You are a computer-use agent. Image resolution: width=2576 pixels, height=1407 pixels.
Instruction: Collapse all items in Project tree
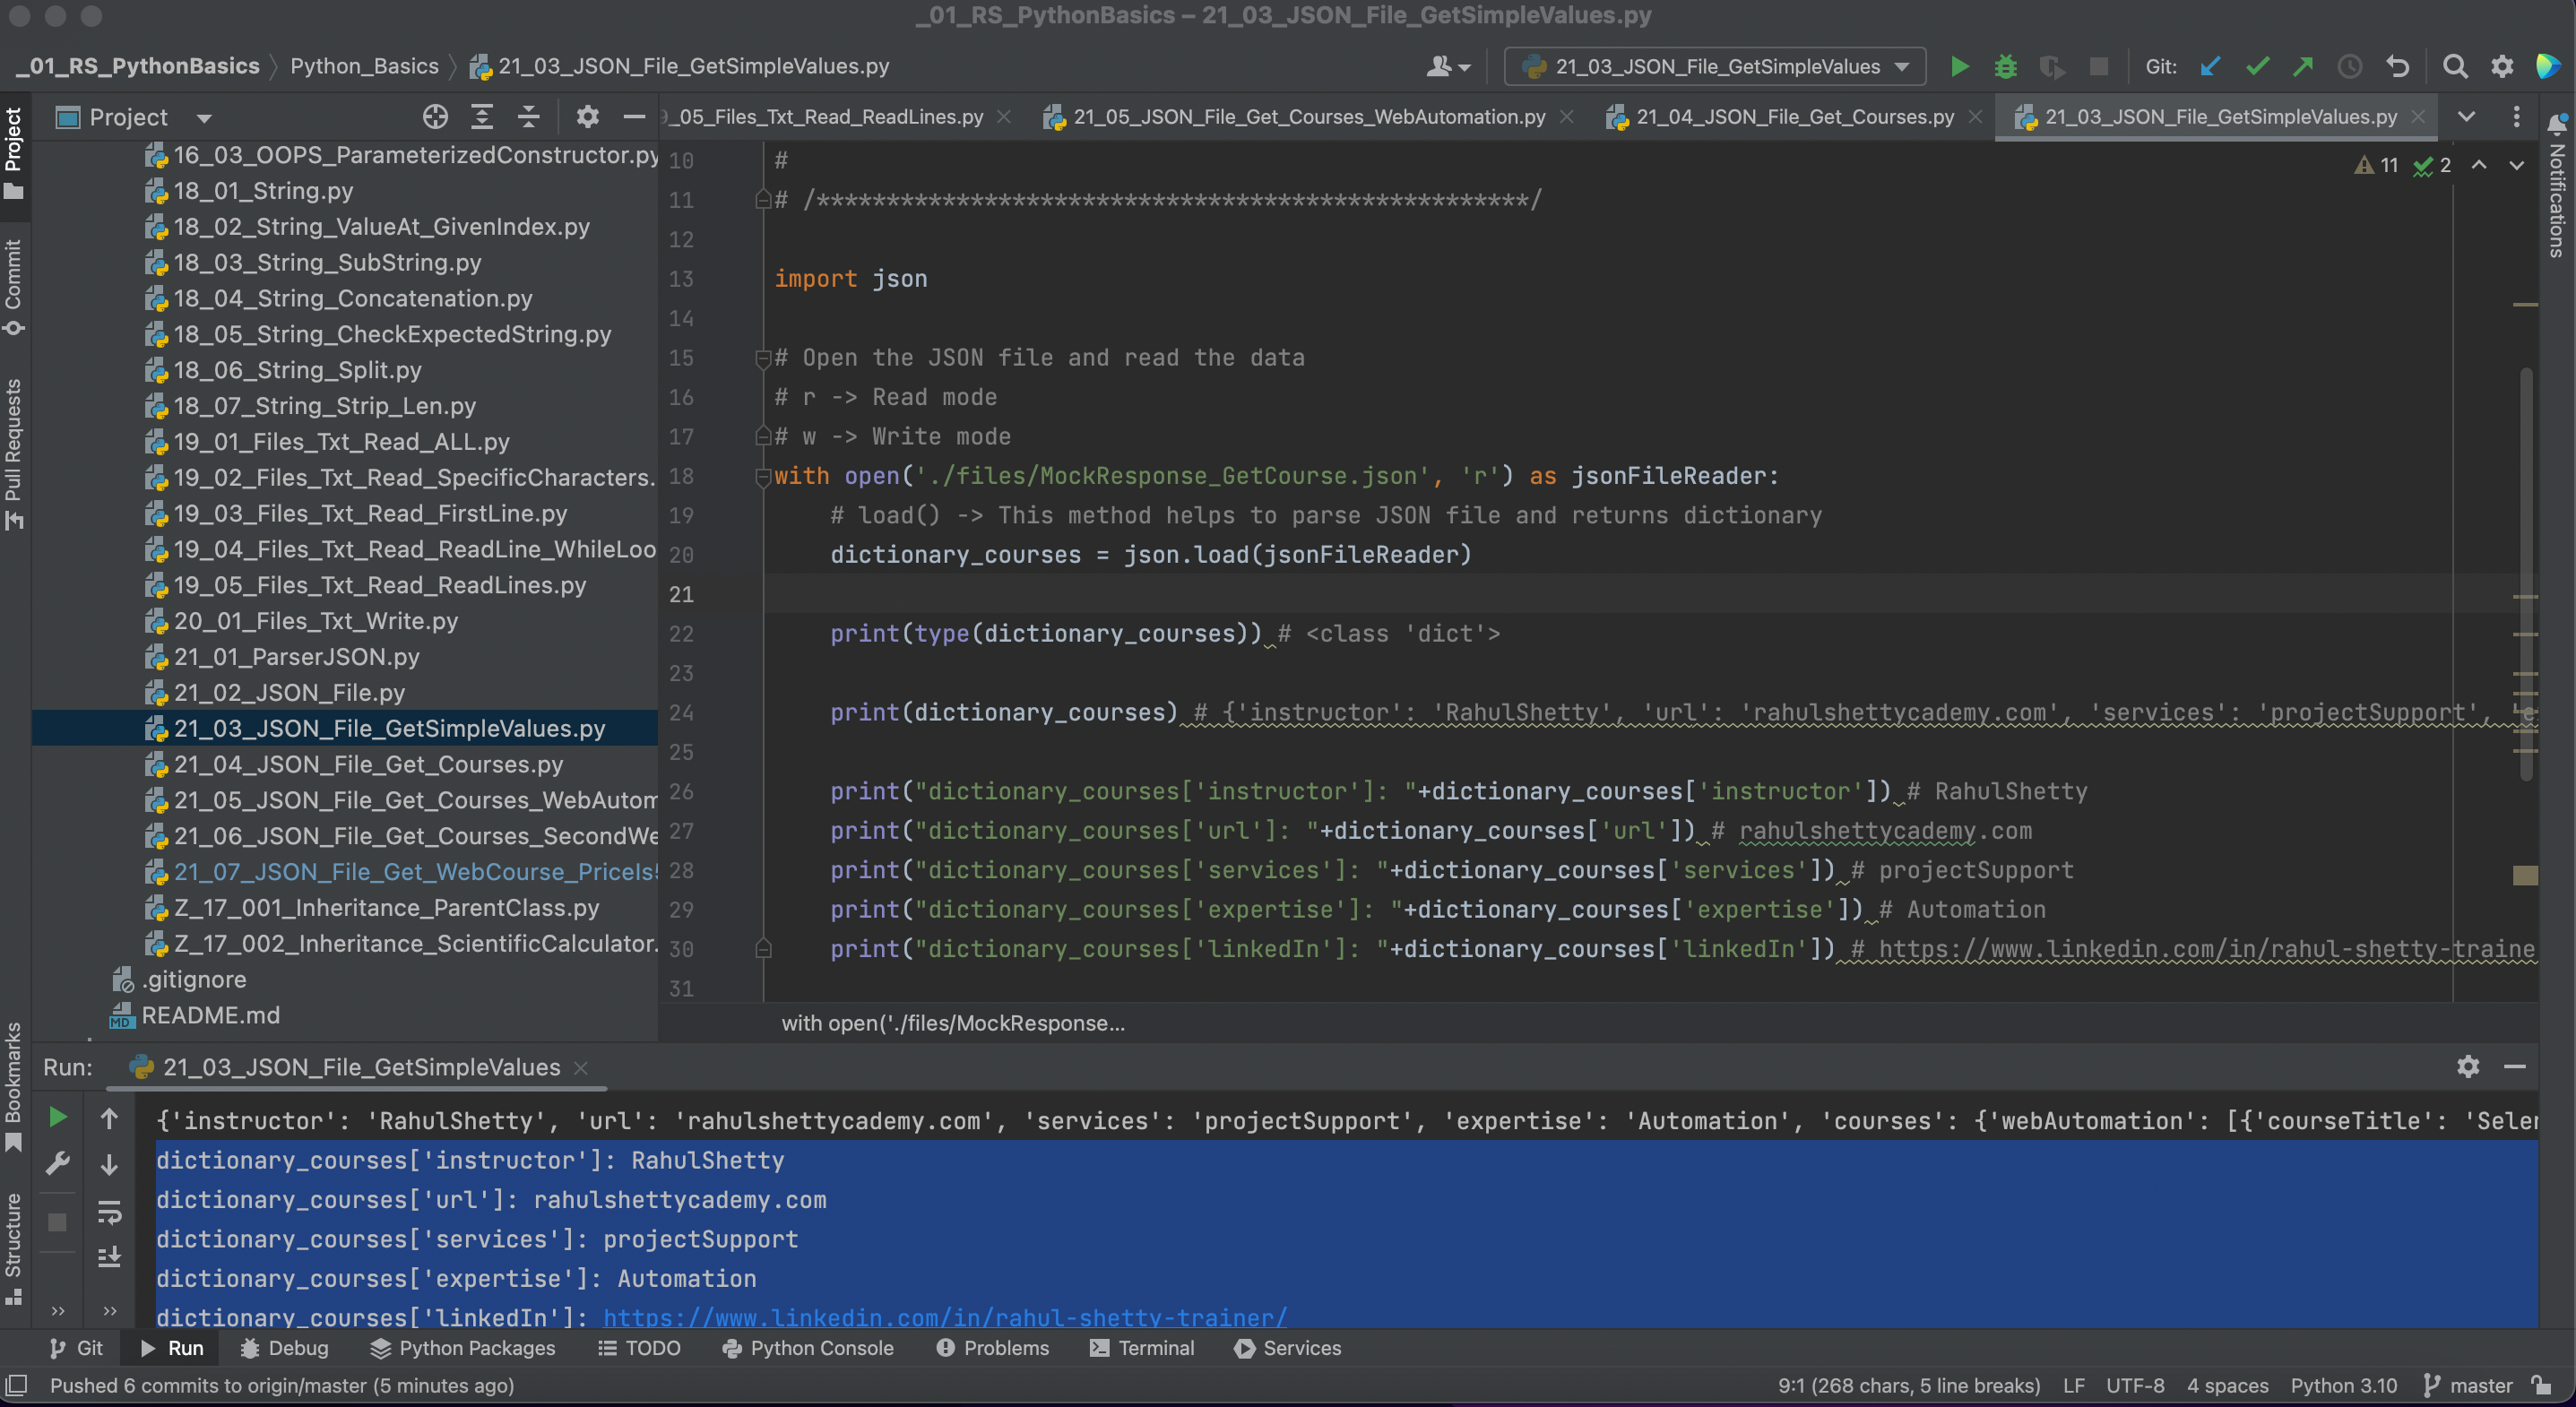coord(529,117)
